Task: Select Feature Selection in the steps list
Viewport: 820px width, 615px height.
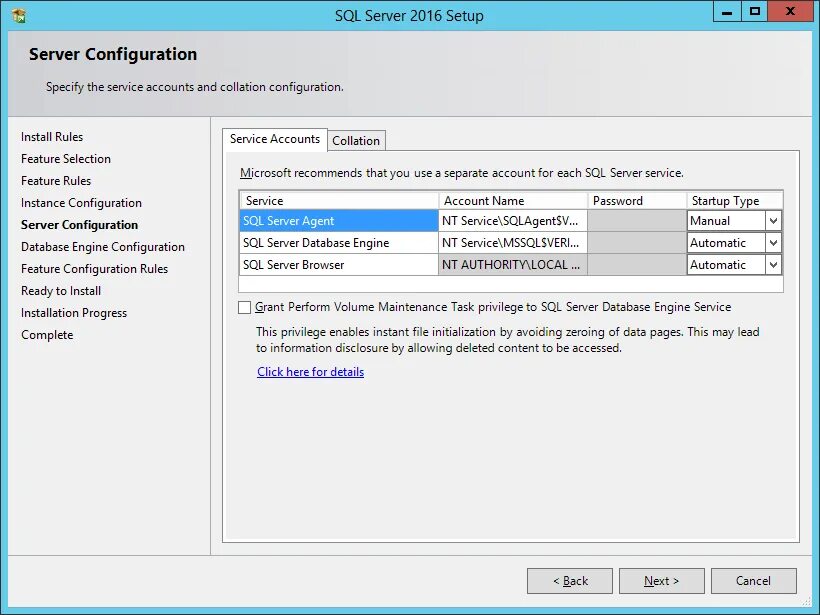Action: 66,159
